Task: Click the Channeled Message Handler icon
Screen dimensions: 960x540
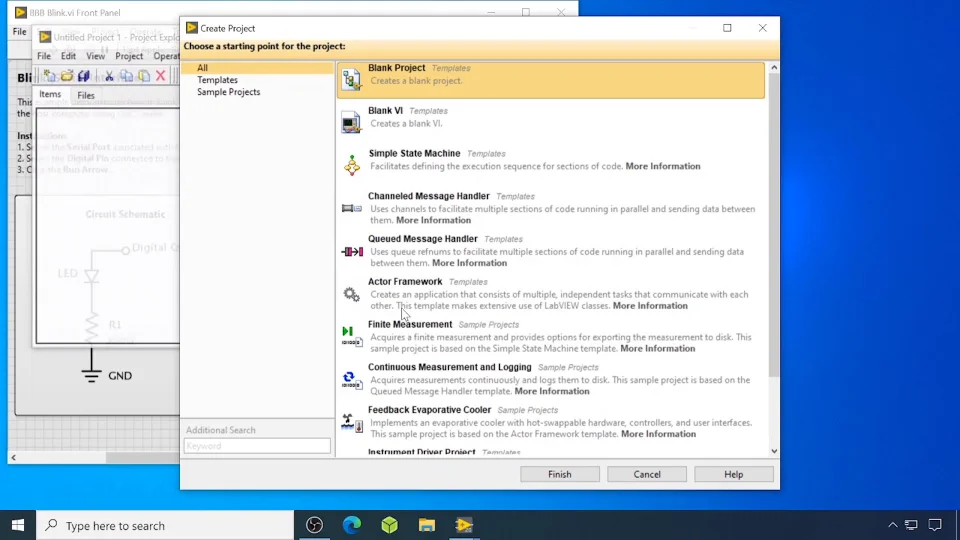Action: pyautogui.click(x=352, y=208)
